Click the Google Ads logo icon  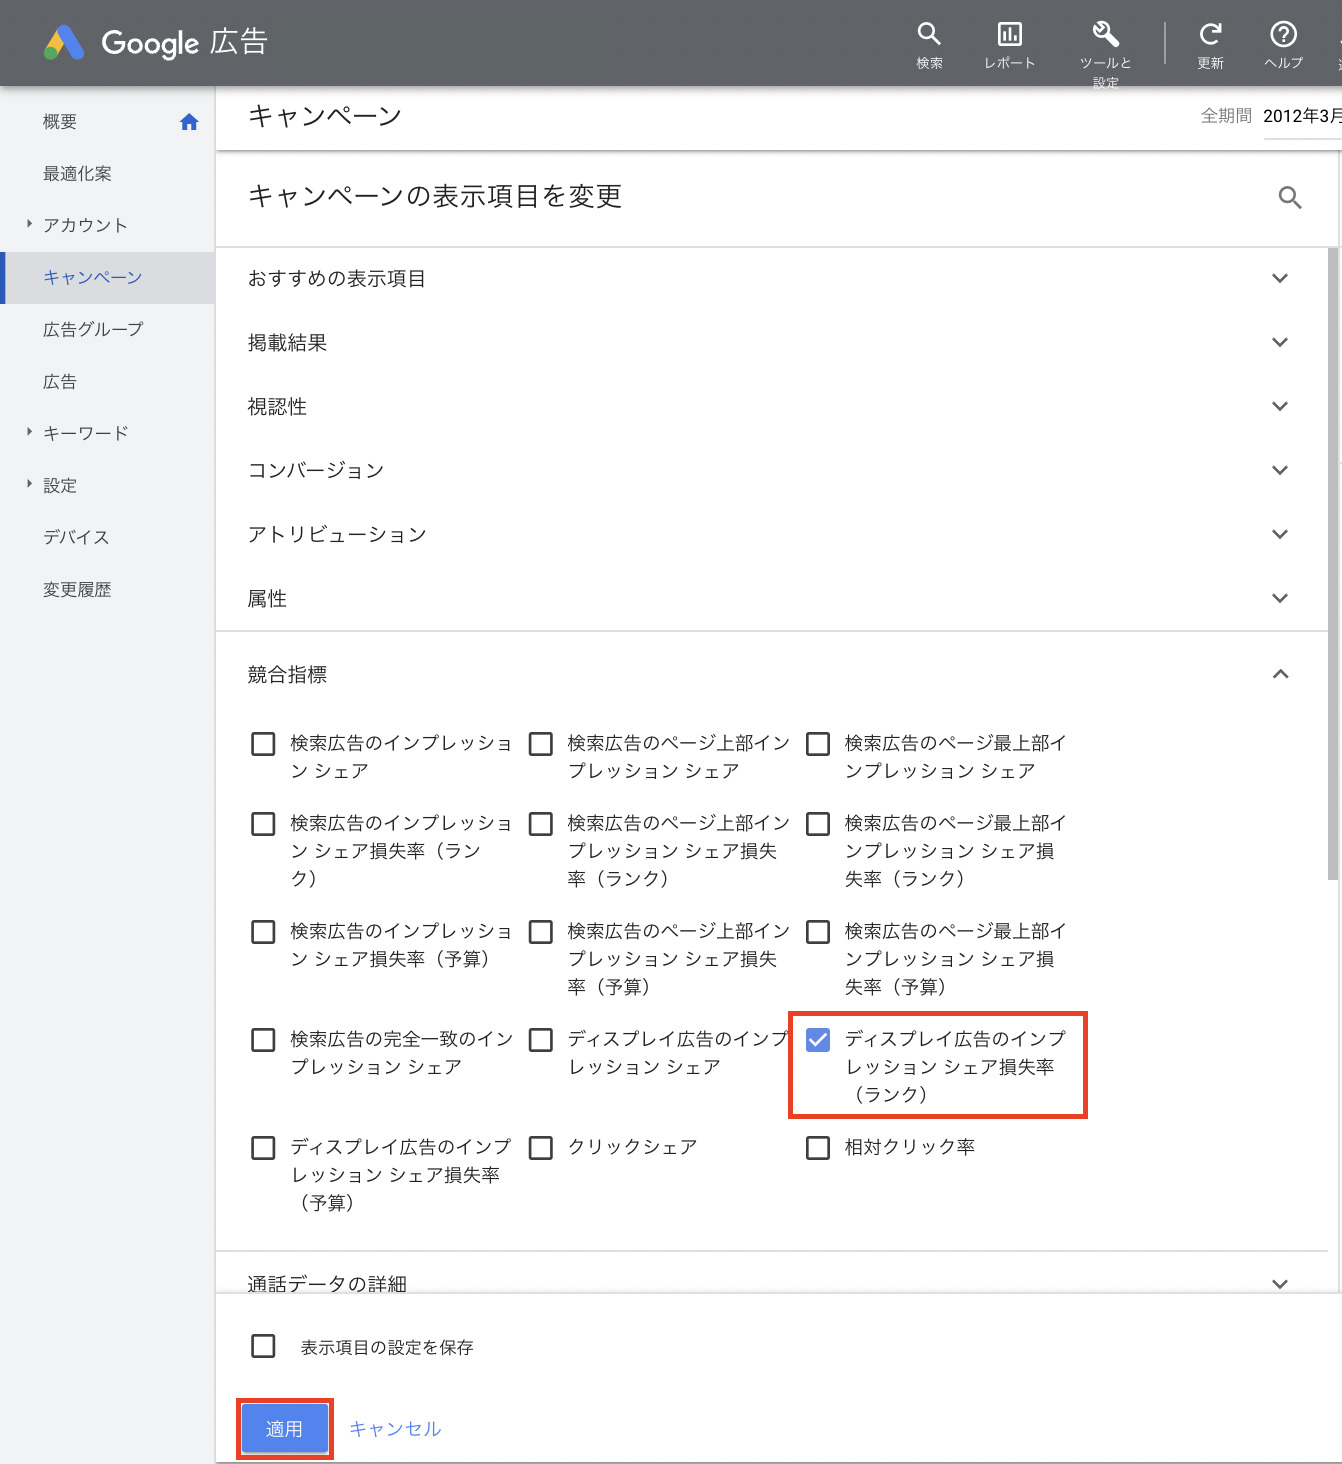pyautogui.click(x=63, y=43)
